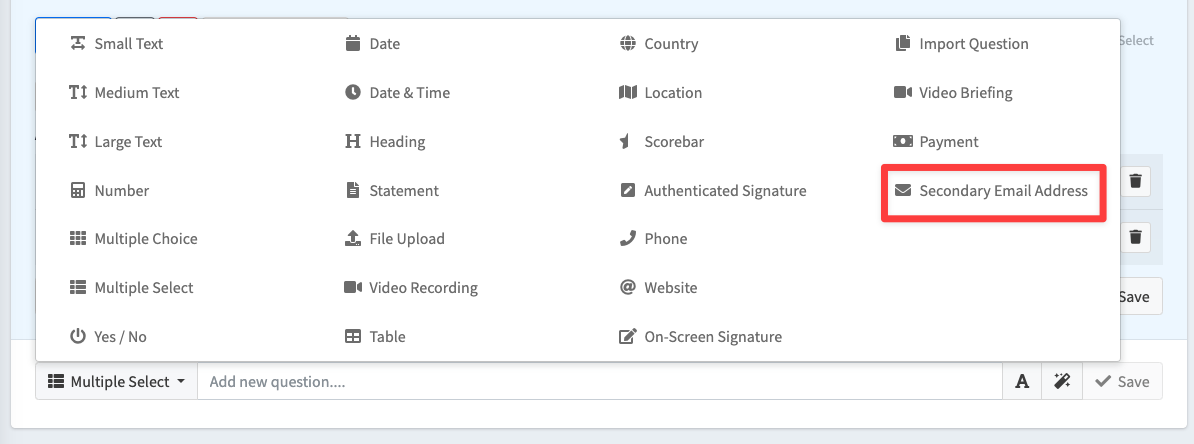Select the File Upload icon

point(353,238)
